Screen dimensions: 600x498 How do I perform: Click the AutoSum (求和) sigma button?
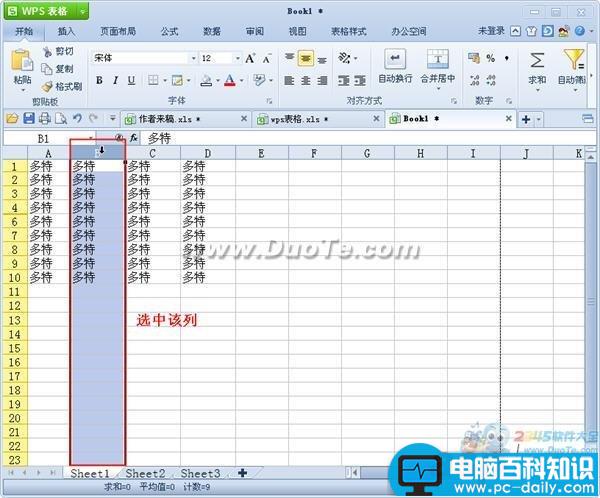(537, 69)
